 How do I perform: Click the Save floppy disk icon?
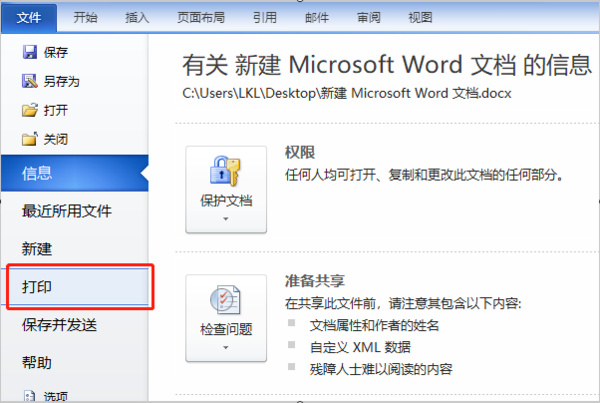click(30, 52)
